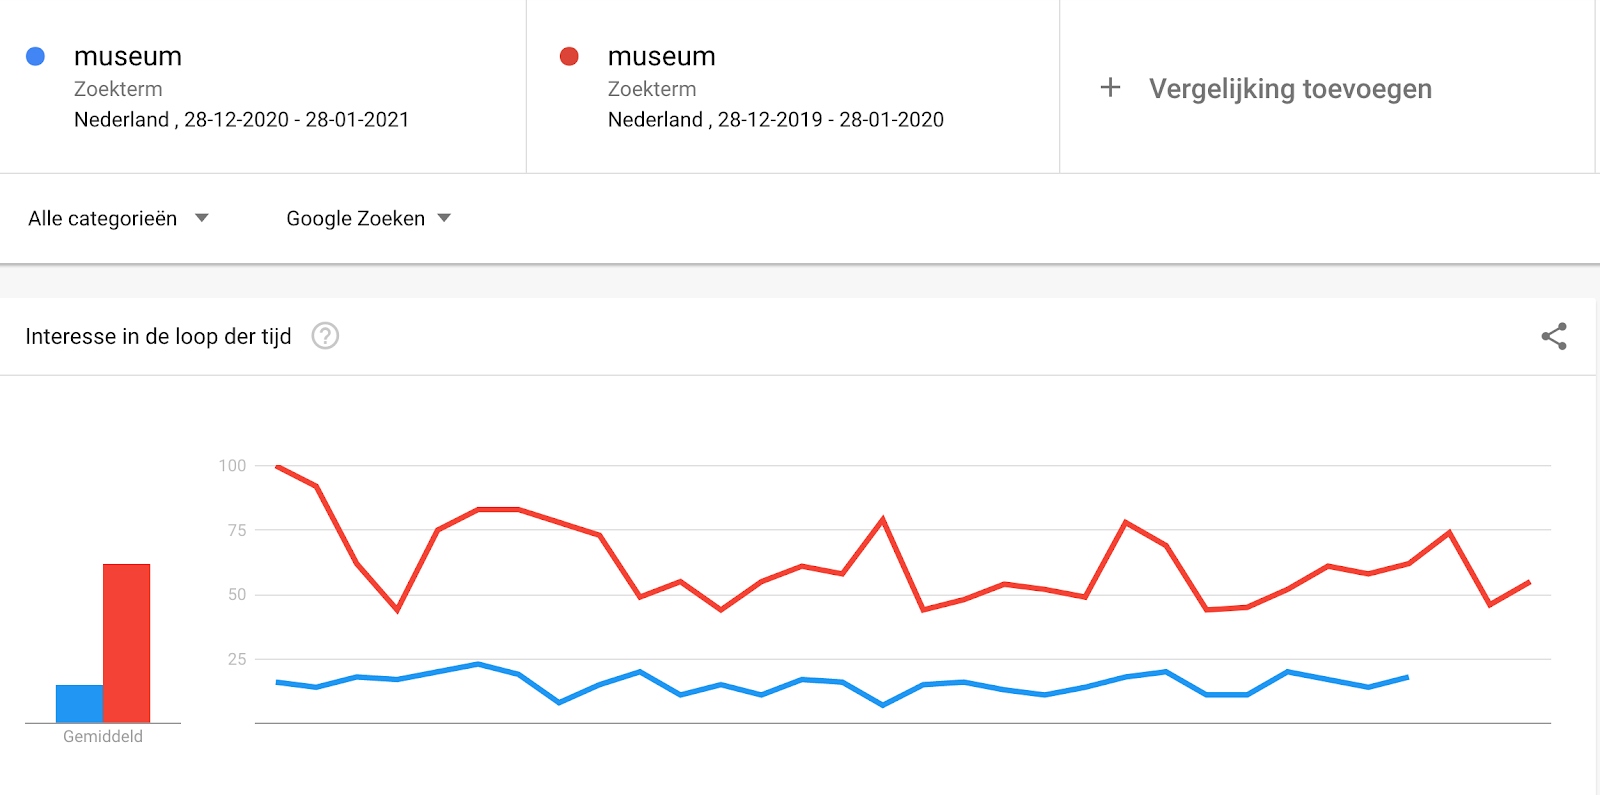Expand Google Zoeken dropdown arrow

tap(444, 218)
